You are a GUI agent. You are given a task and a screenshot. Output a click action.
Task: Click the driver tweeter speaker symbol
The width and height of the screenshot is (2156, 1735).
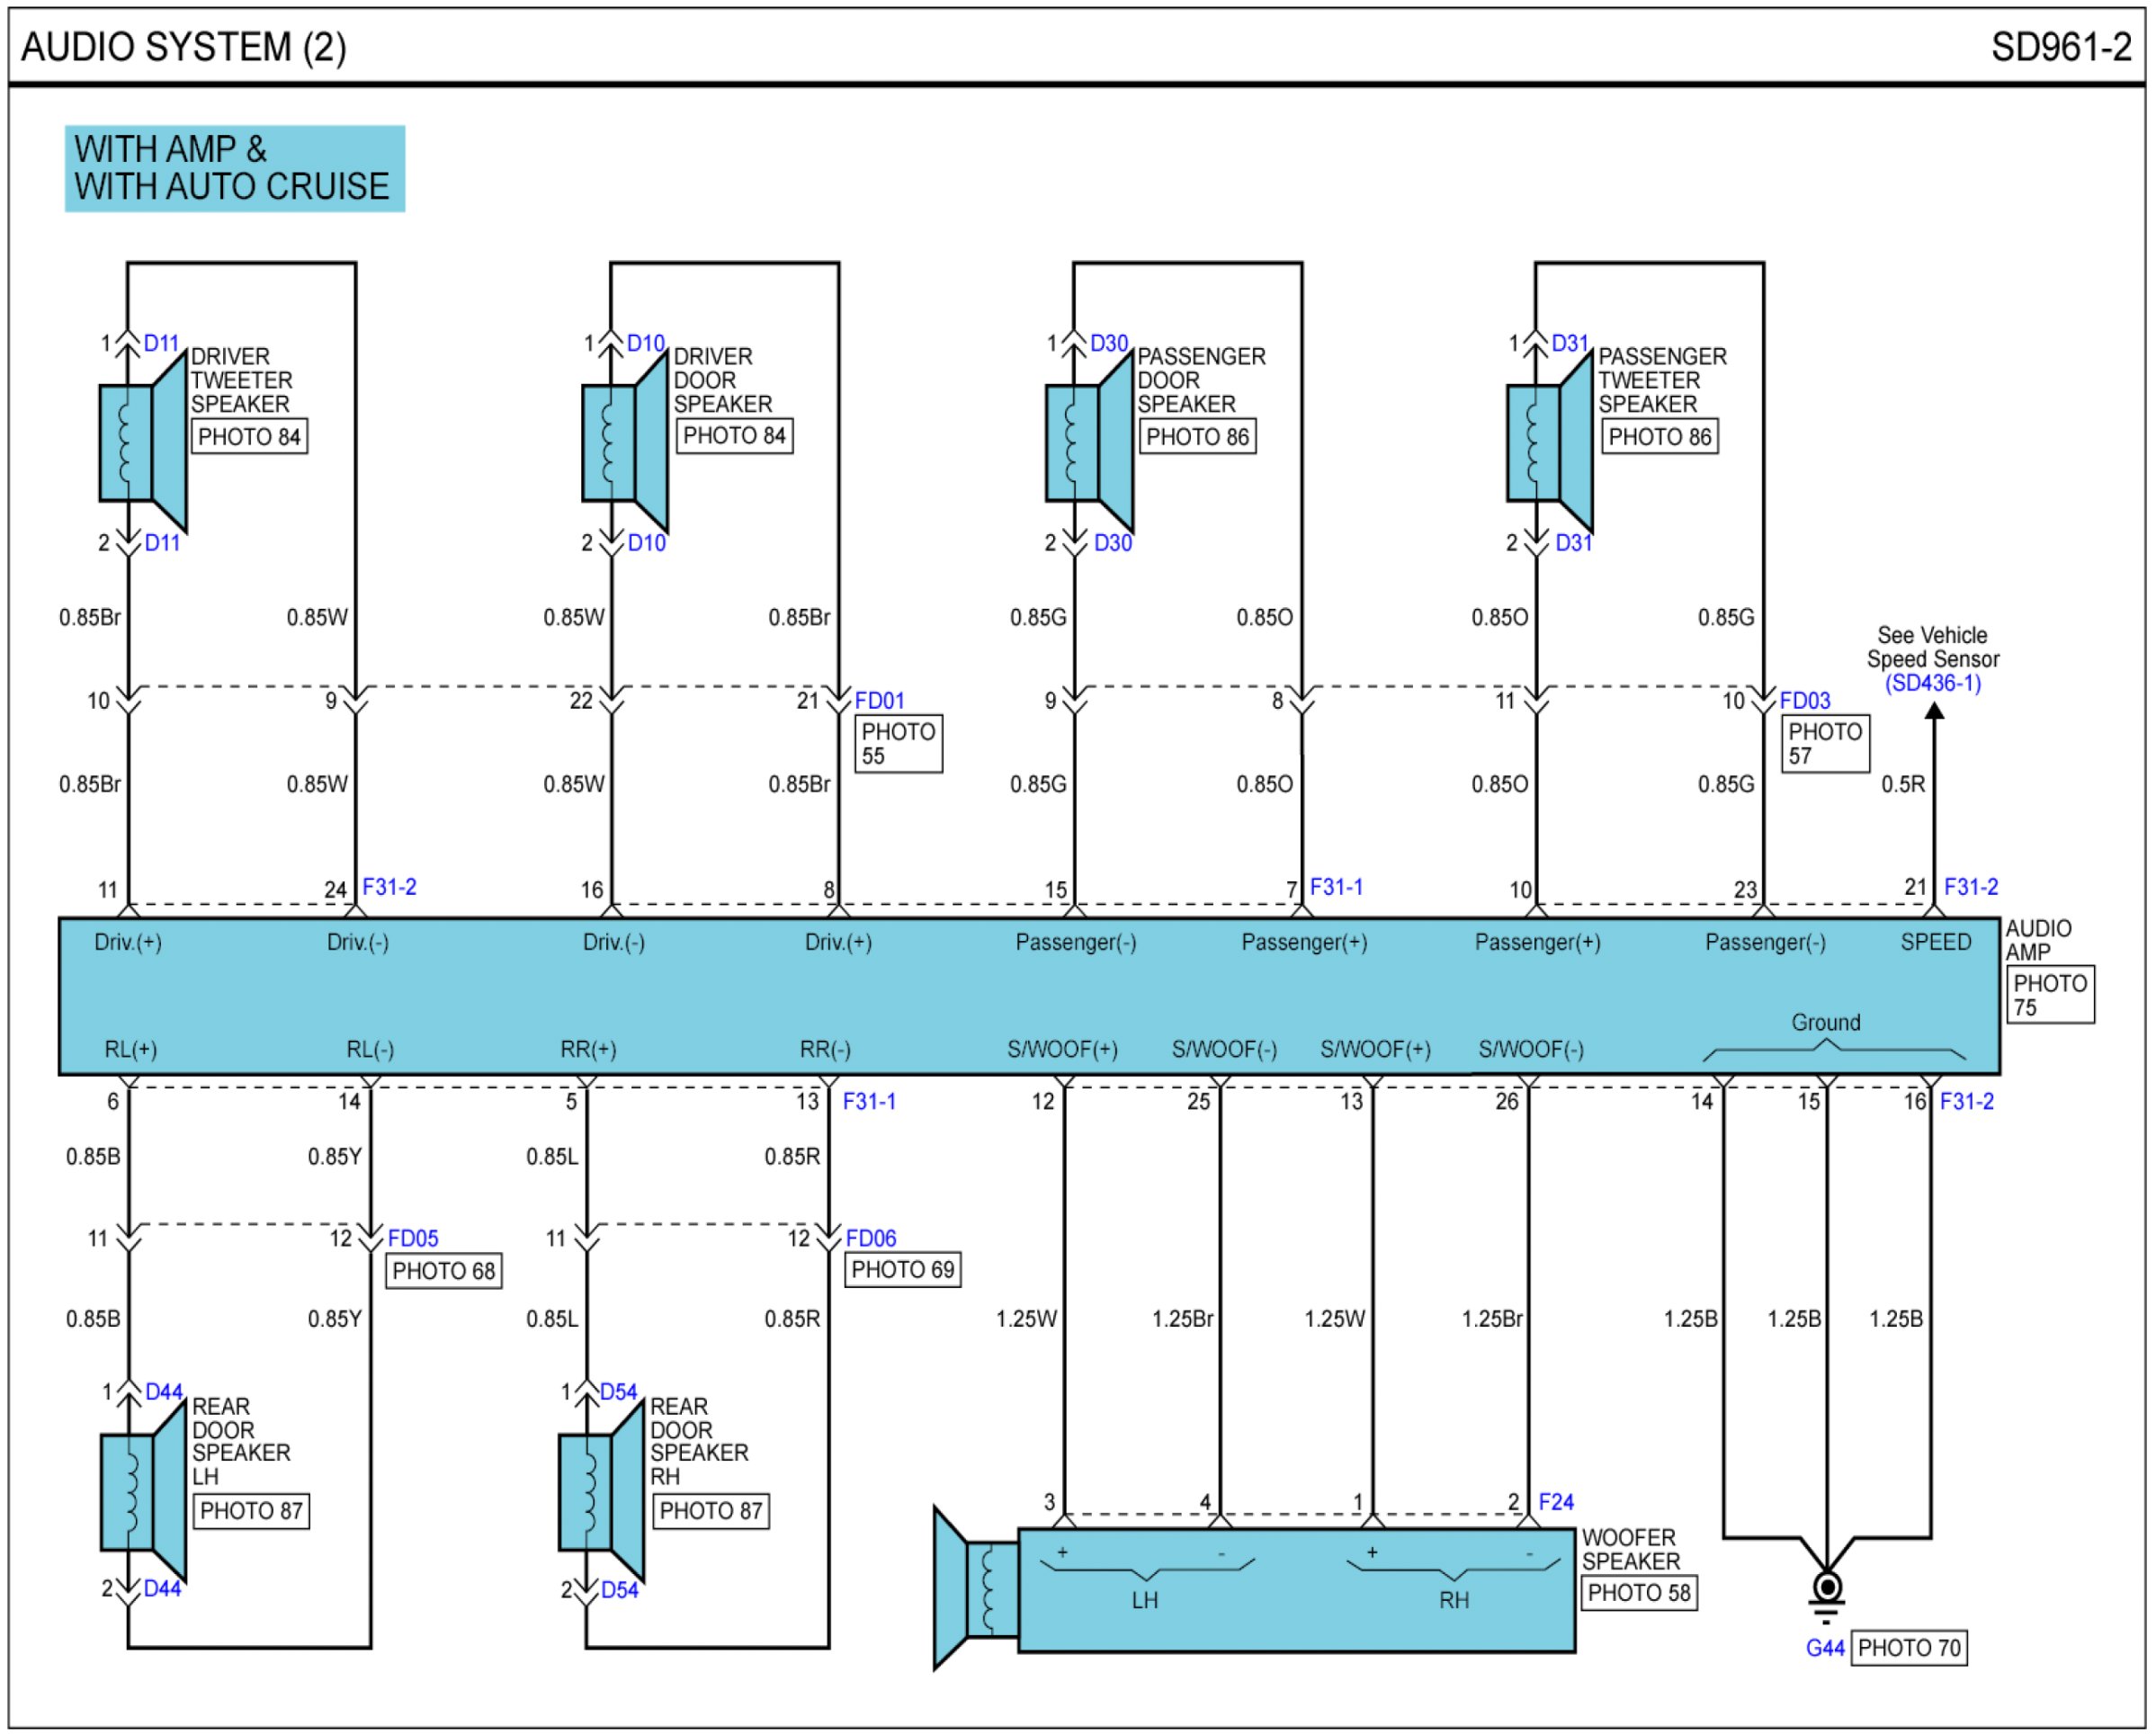tap(143, 442)
